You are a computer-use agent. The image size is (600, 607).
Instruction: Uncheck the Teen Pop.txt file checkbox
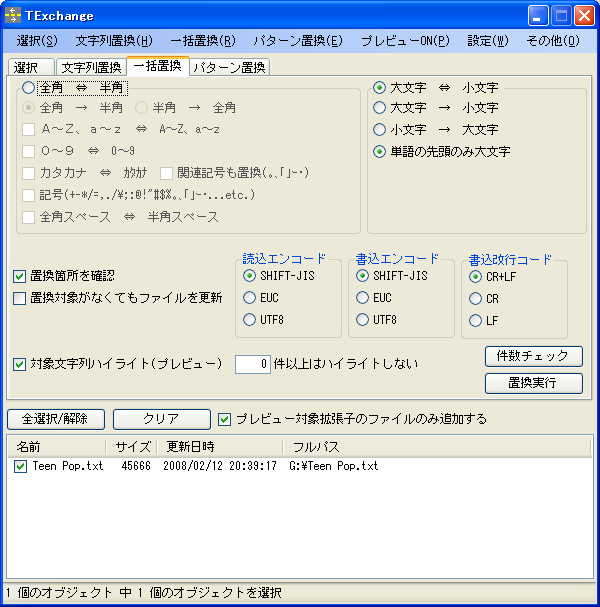(x=20, y=466)
